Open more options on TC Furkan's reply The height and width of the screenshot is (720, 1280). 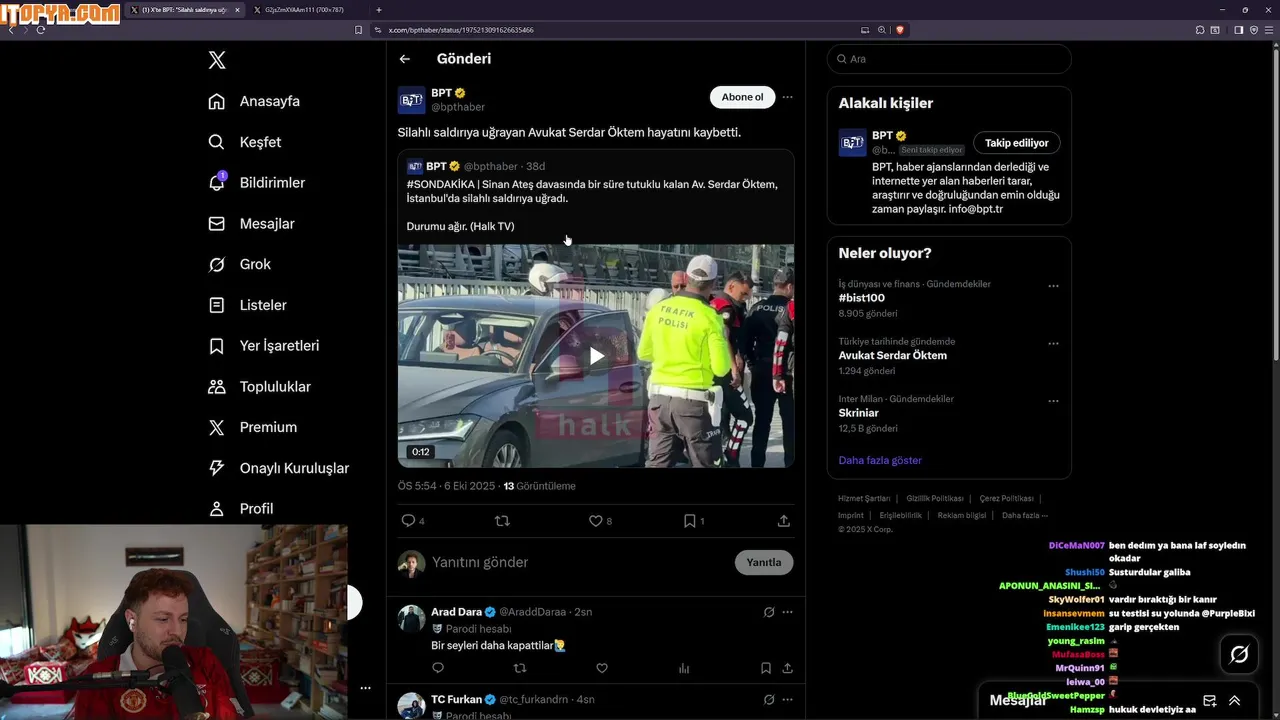click(787, 700)
